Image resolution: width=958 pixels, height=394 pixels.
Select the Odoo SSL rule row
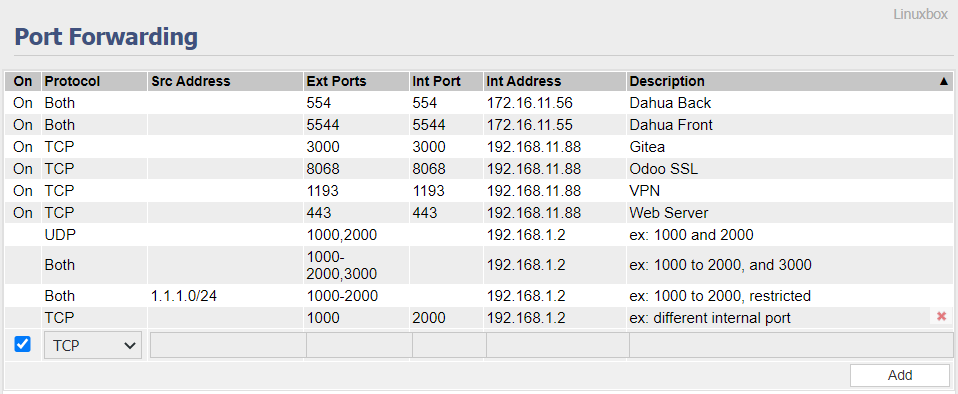click(479, 169)
